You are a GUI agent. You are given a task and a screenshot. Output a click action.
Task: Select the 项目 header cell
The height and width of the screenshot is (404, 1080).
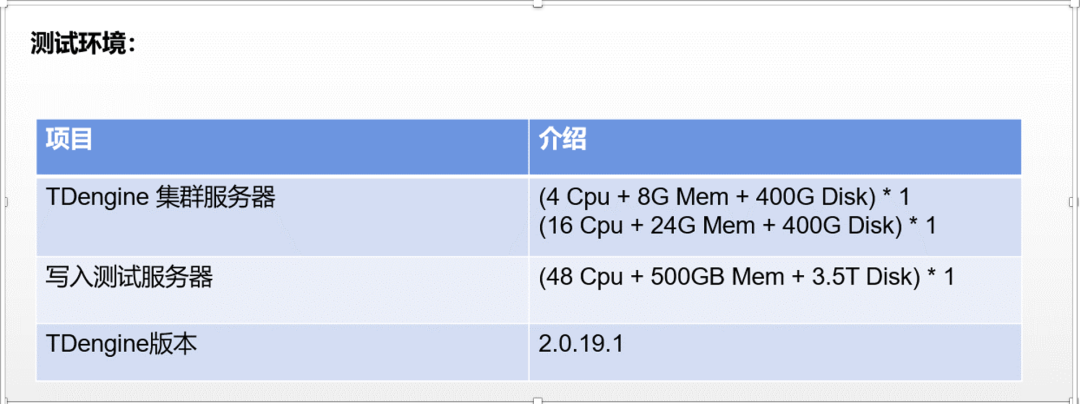pyautogui.click(x=282, y=147)
